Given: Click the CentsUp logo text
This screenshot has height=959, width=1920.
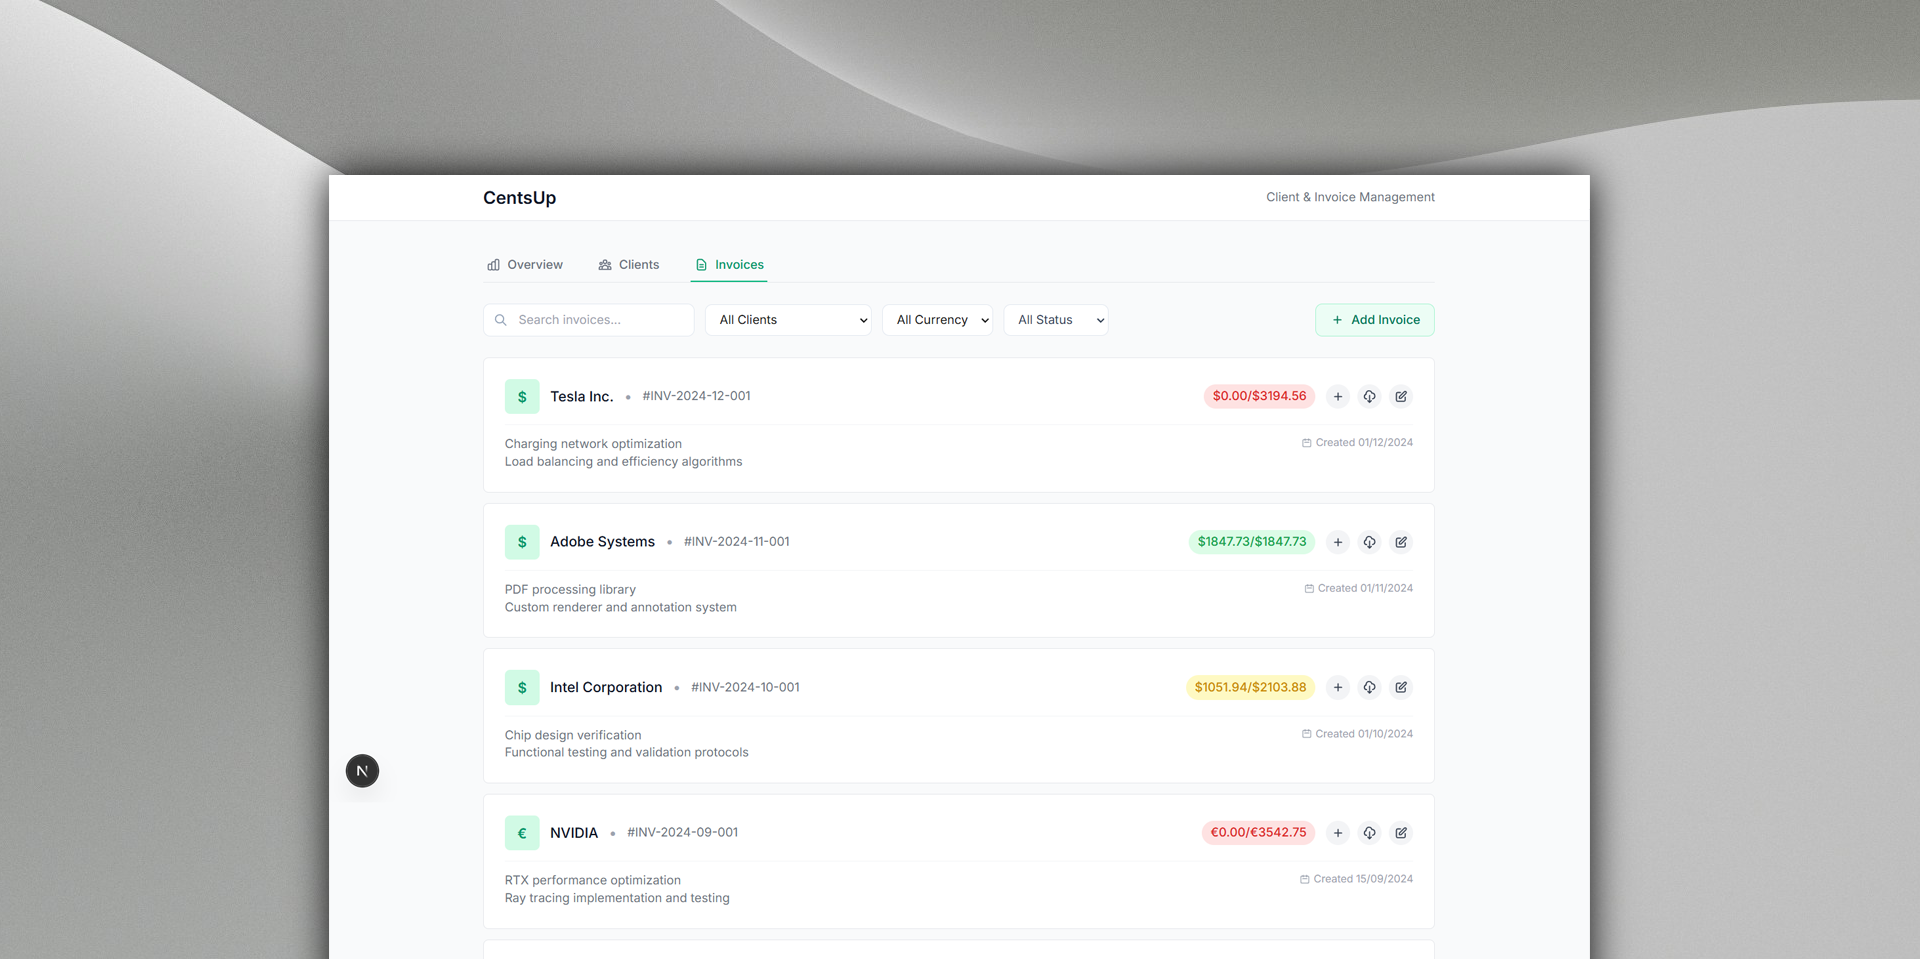Looking at the screenshot, I should [519, 198].
